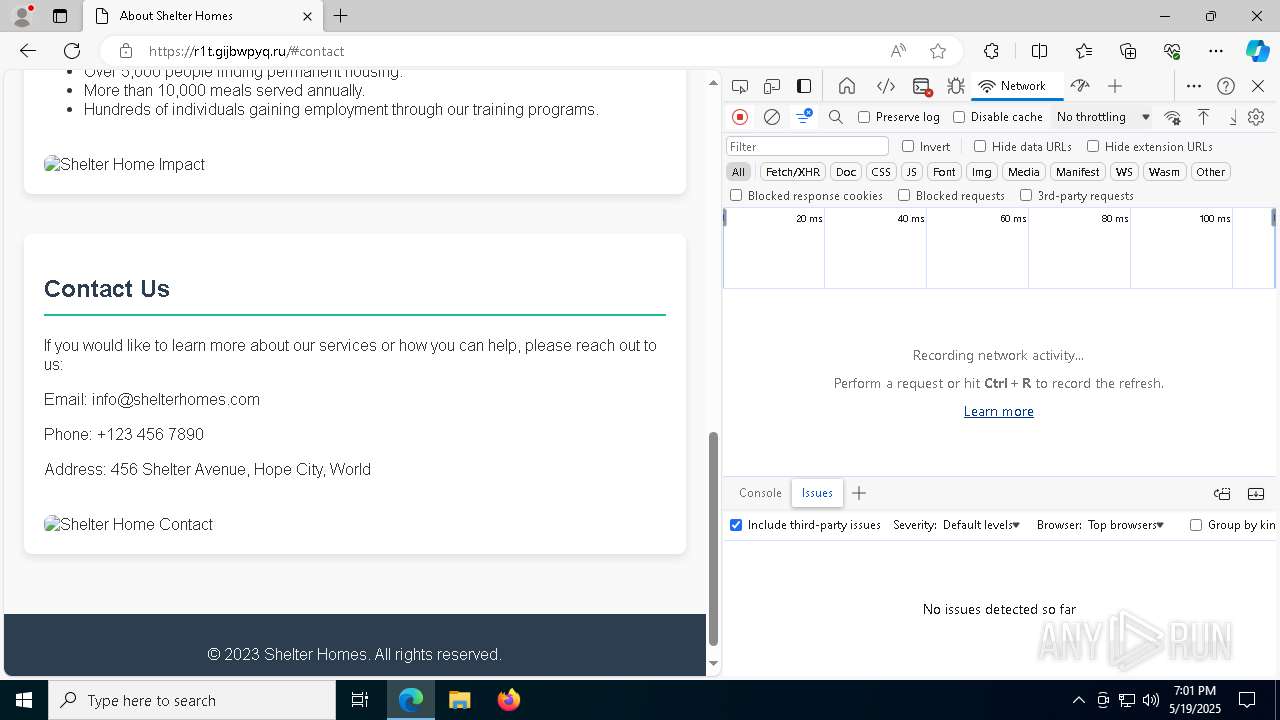This screenshot has height=720, width=1280.
Task: Filter requests by JS type
Action: (x=911, y=172)
